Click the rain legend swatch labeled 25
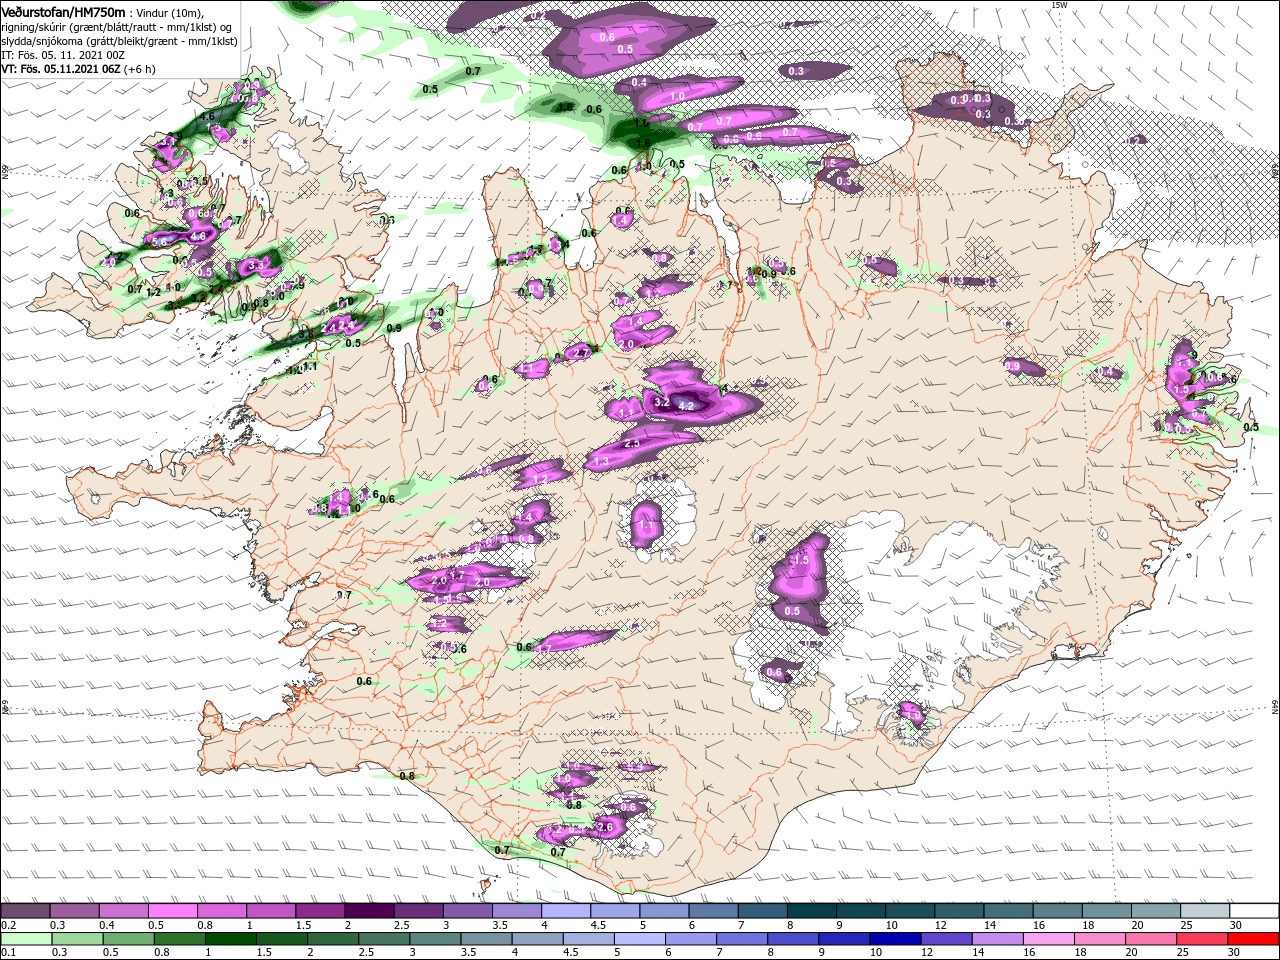1280x960 pixels. (1201, 938)
